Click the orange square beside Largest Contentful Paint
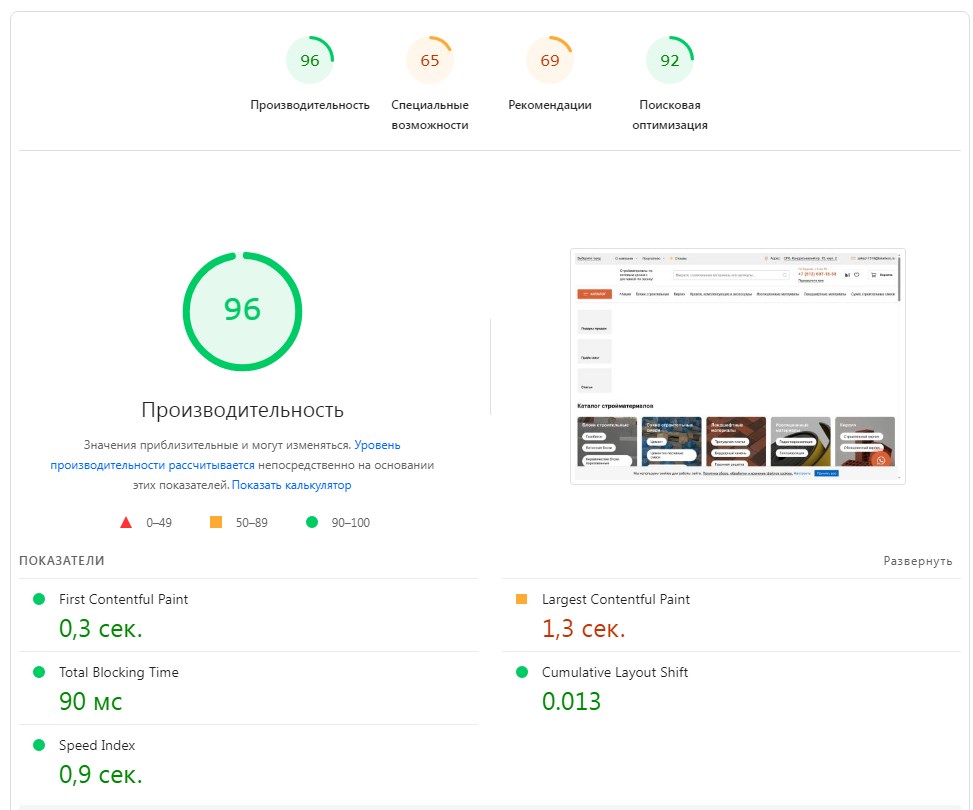Screen dimensions: 973x810 (521, 599)
